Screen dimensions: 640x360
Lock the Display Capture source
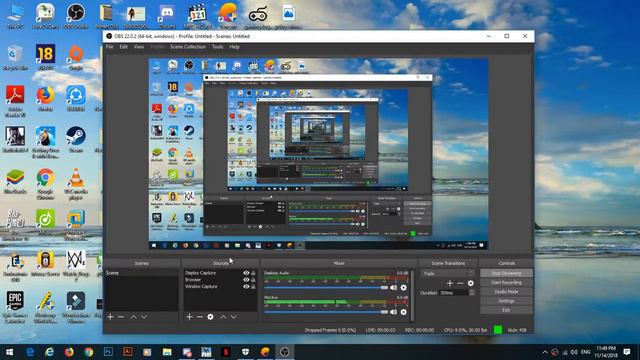tap(253, 273)
